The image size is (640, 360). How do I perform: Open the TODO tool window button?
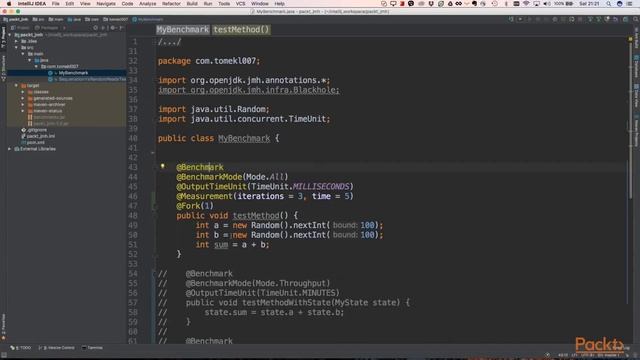pyautogui.click(x=21, y=348)
